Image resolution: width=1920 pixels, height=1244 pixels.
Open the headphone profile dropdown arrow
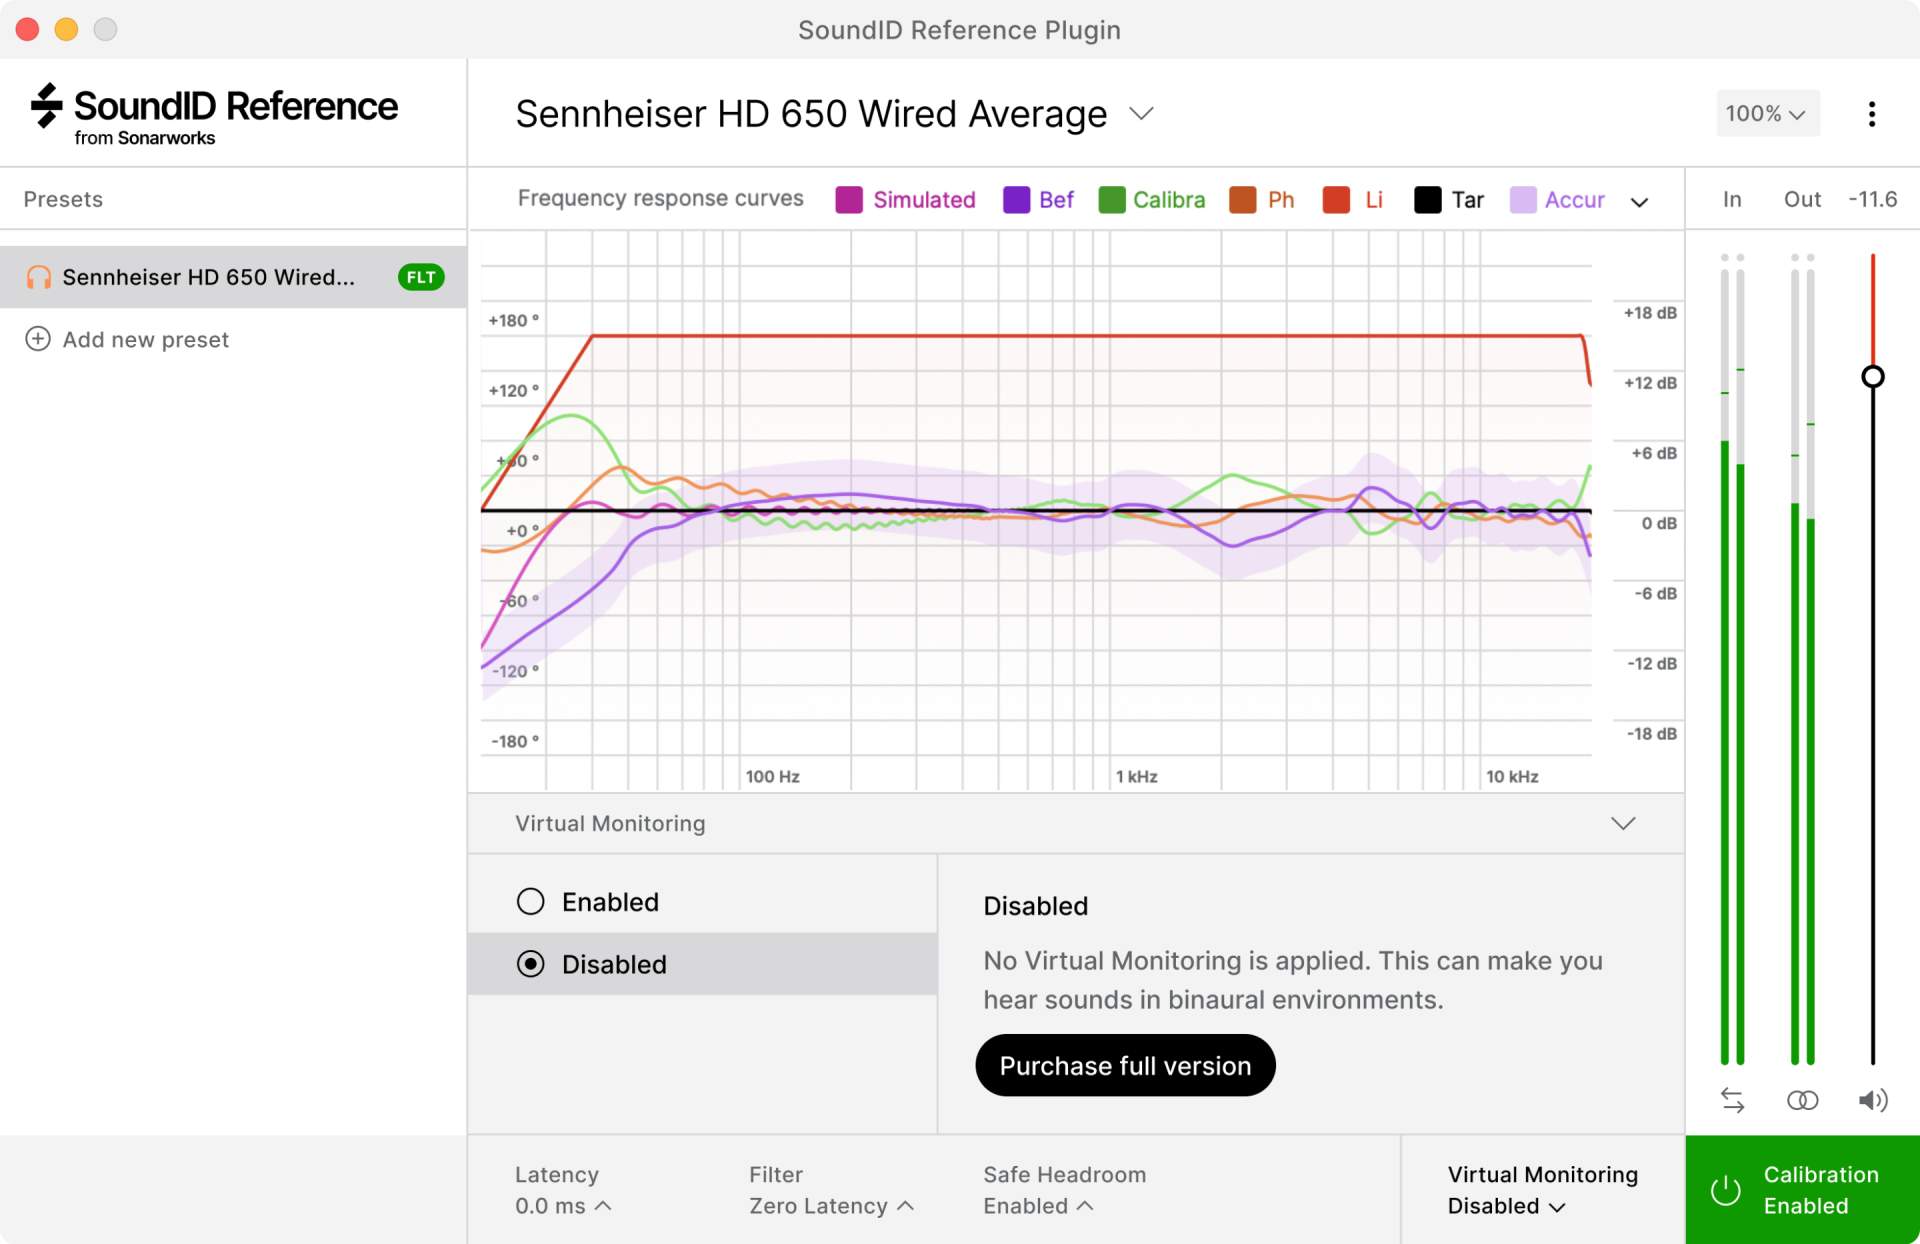pyautogui.click(x=1141, y=114)
